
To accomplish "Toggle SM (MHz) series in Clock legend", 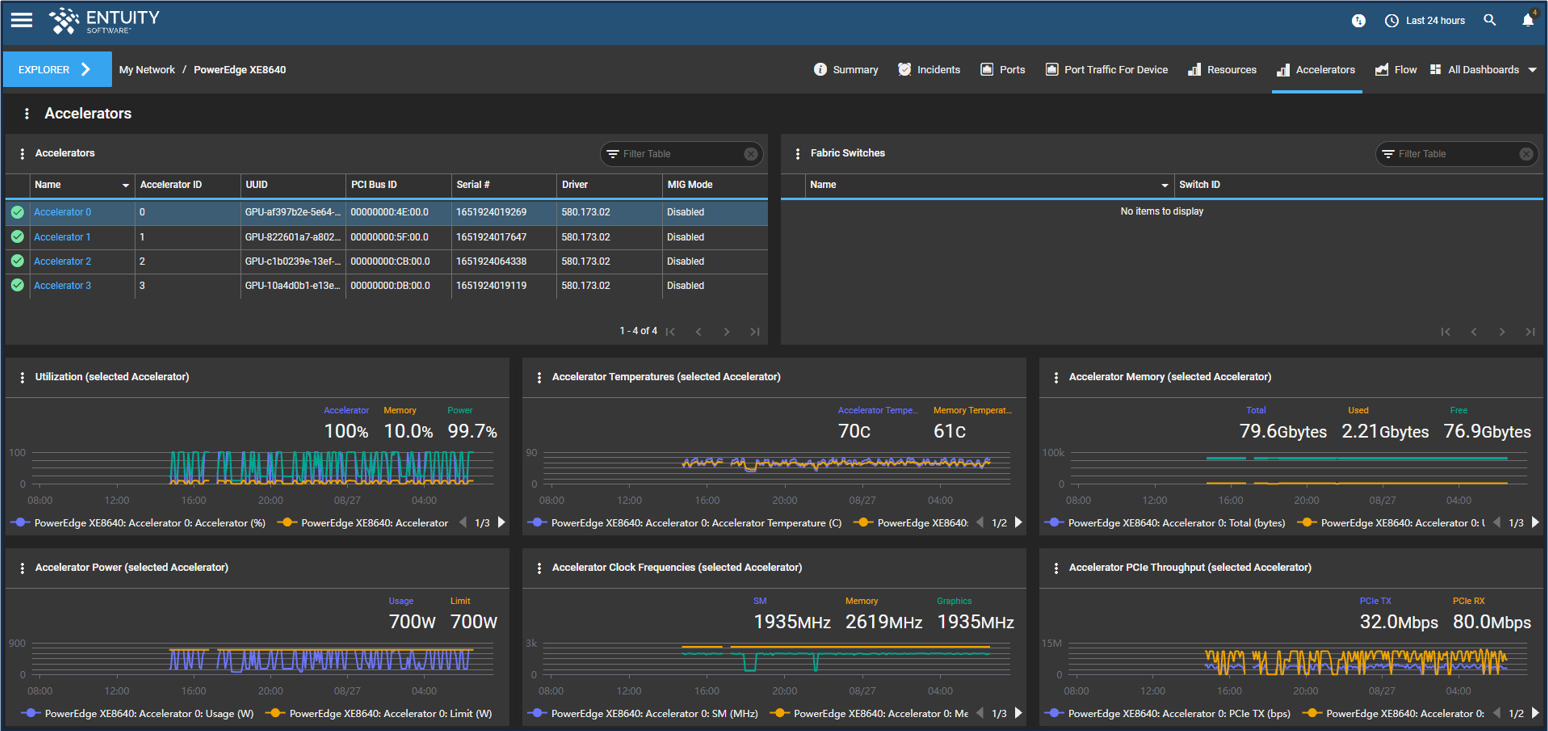I will pos(641,714).
